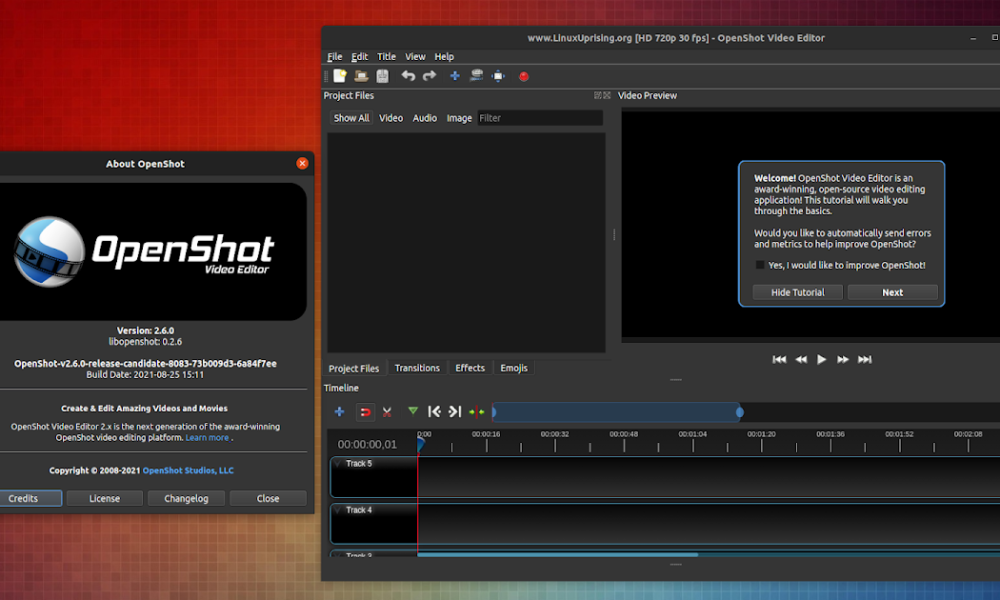
Task: Open License in the About OpenShot dialog
Action: coord(105,499)
